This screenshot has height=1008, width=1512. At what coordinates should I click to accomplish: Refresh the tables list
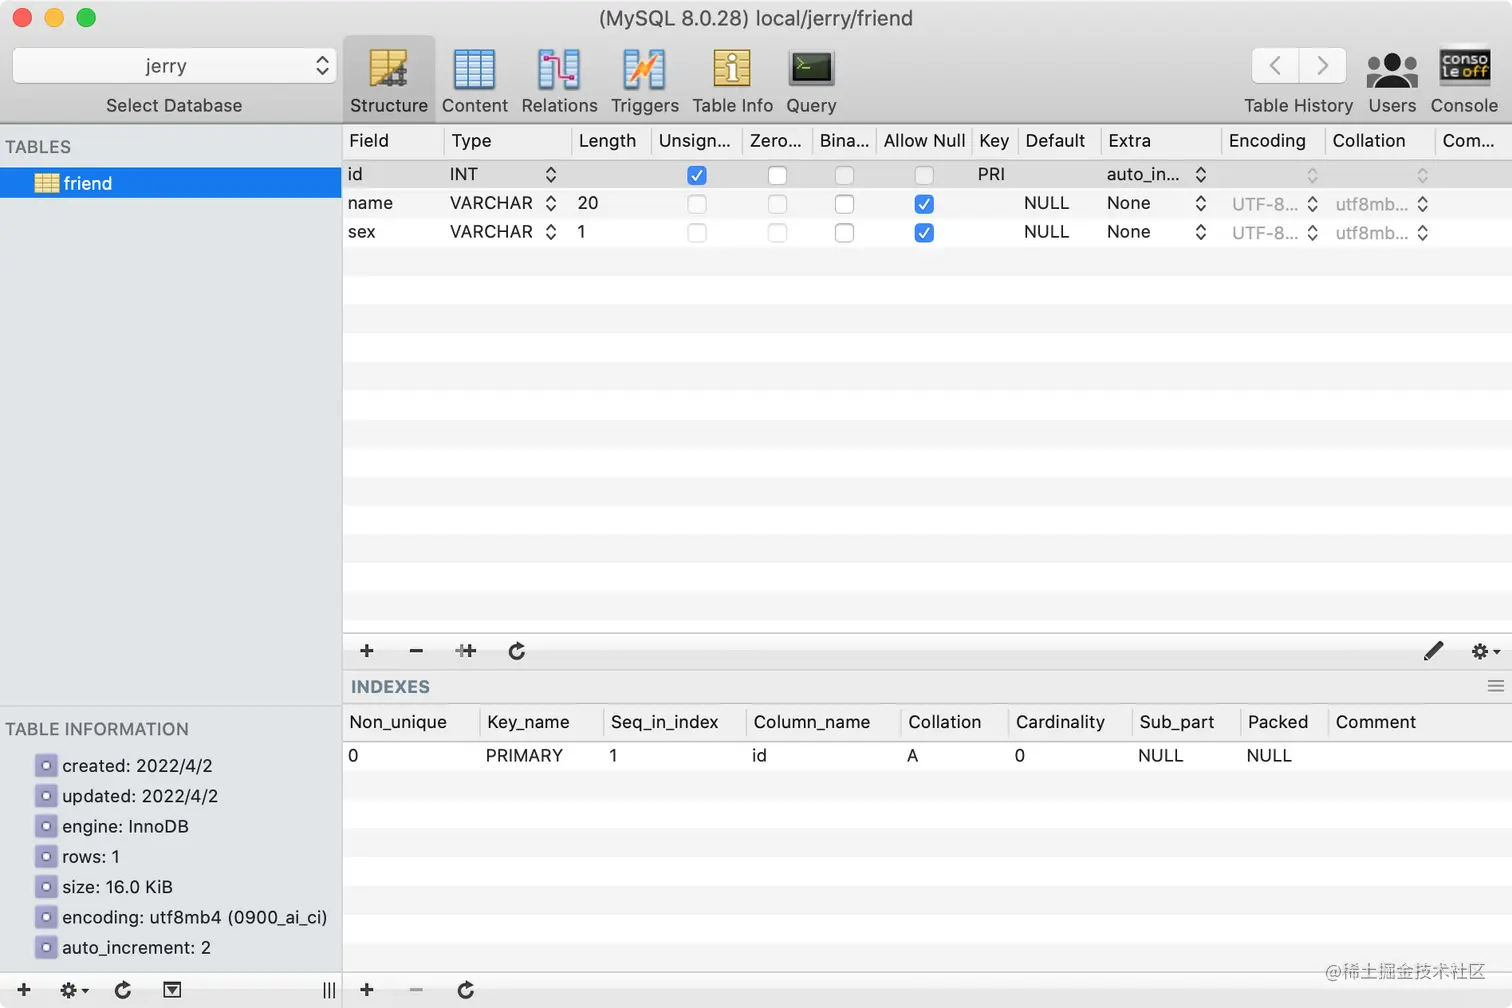123,990
